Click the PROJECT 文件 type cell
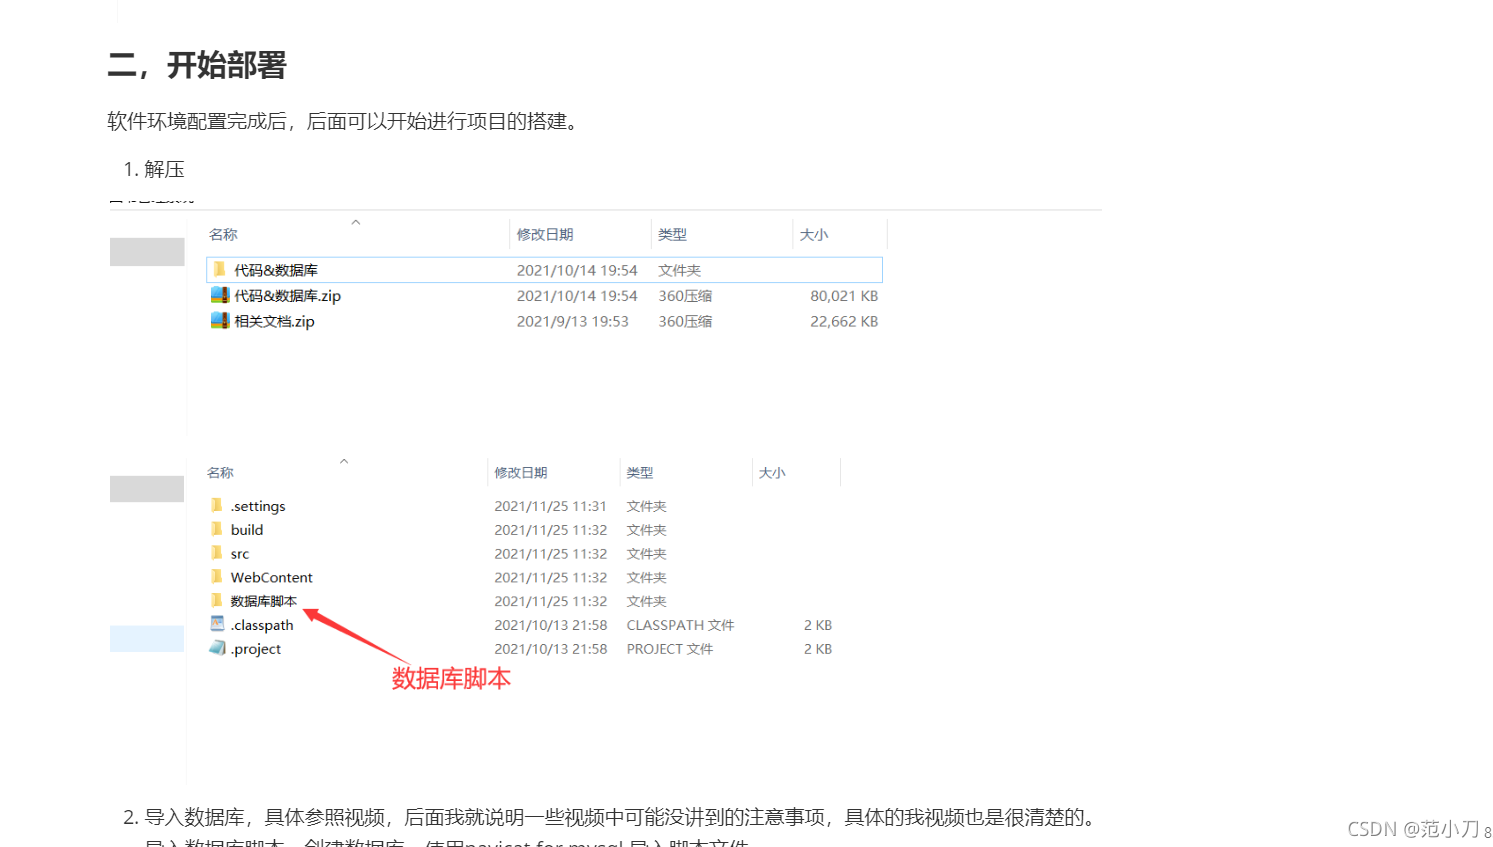1493x847 pixels. click(x=670, y=649)
